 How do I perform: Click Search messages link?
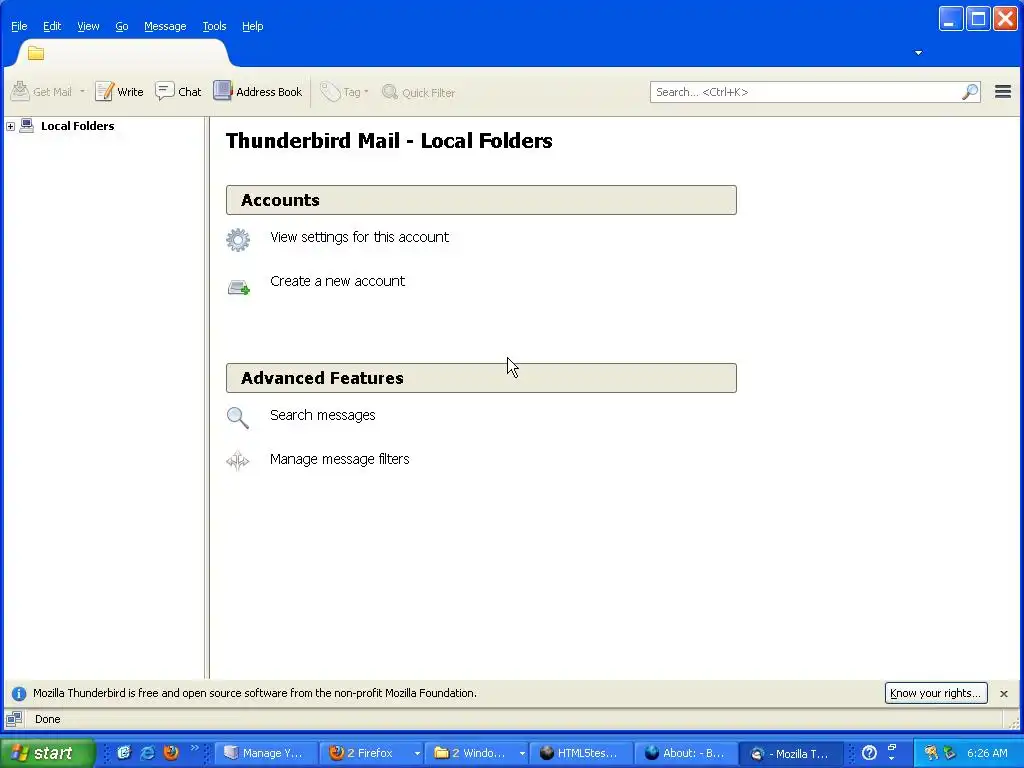click(x=323, y=415)
